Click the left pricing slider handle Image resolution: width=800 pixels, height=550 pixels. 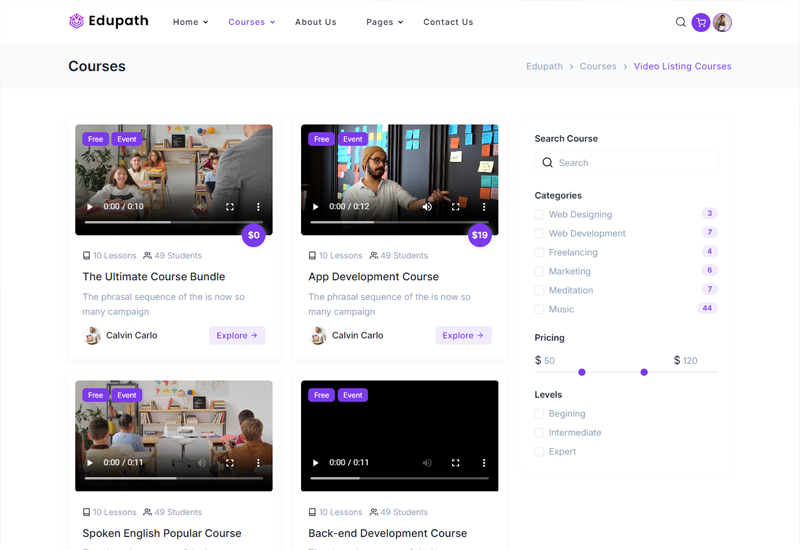[x=582, y=372]
